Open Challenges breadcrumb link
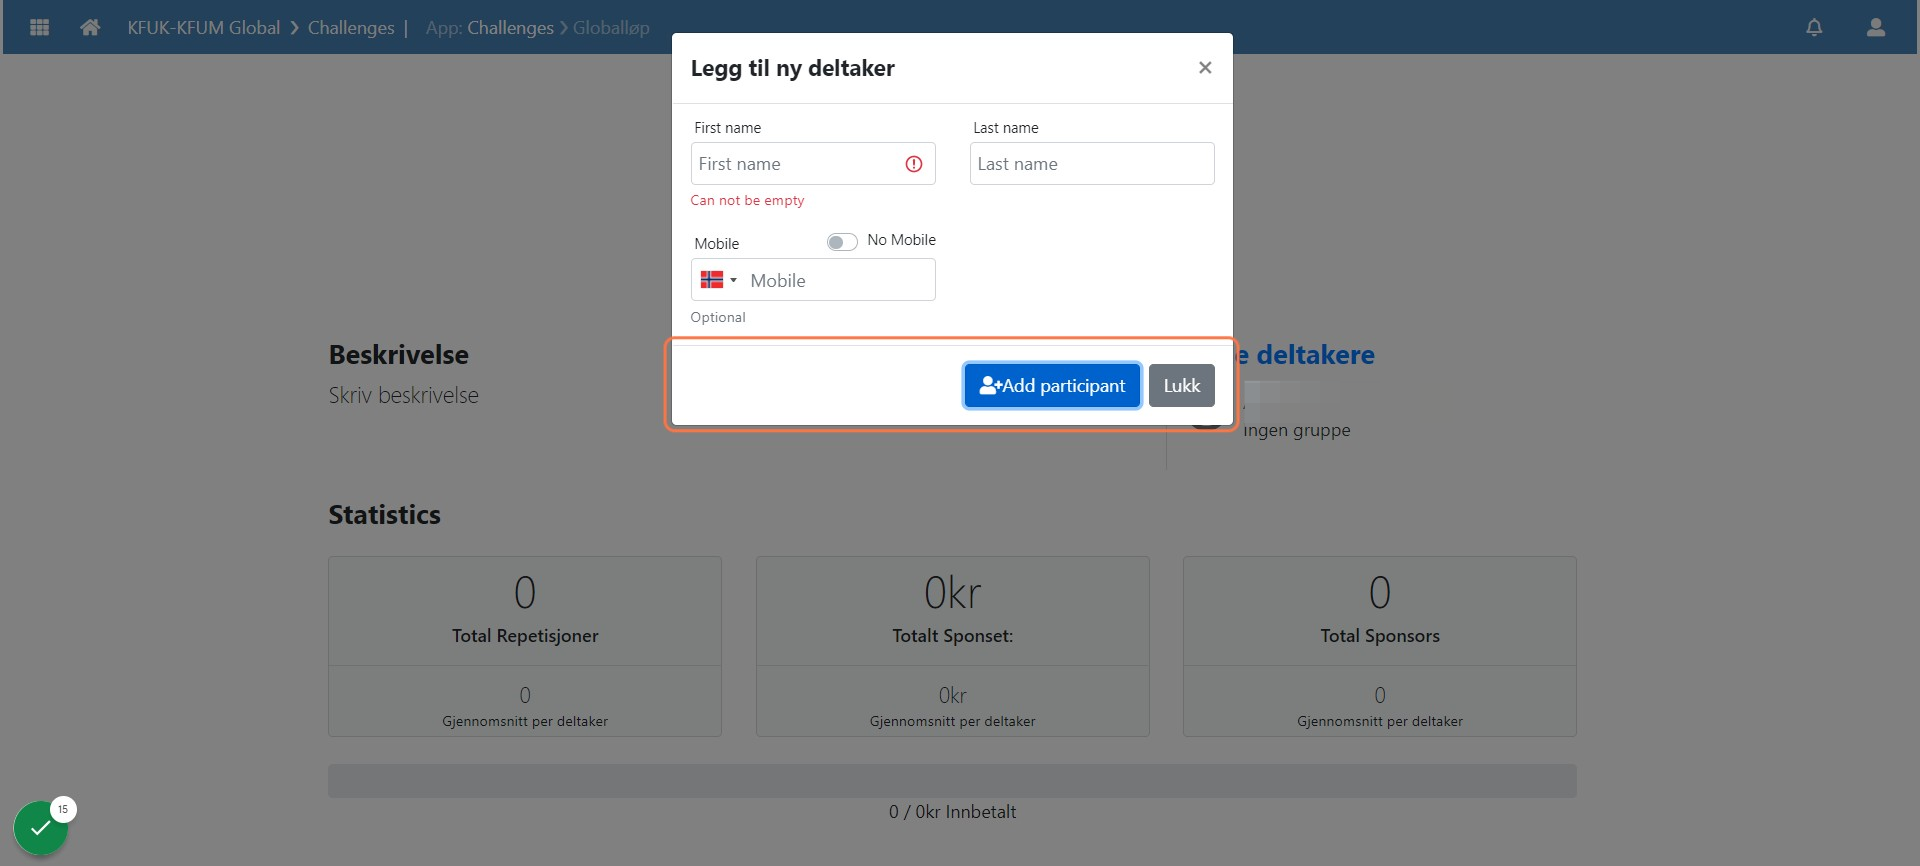Screen dimensions: 1920x866 [351, 28]
